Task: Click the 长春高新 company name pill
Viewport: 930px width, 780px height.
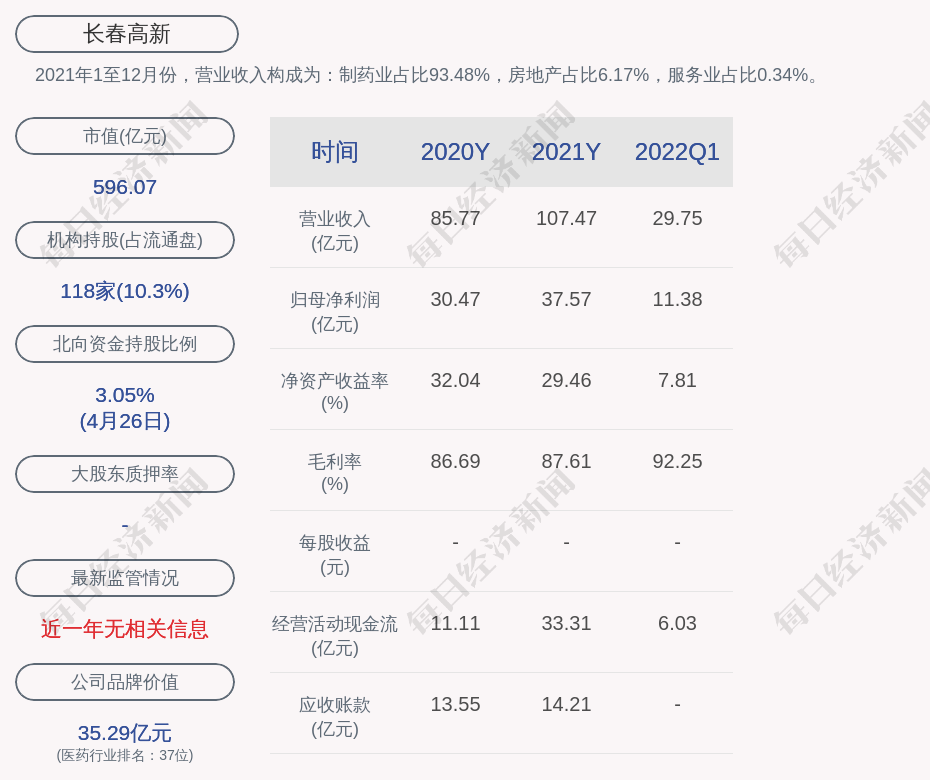Action: click(126, 34)
